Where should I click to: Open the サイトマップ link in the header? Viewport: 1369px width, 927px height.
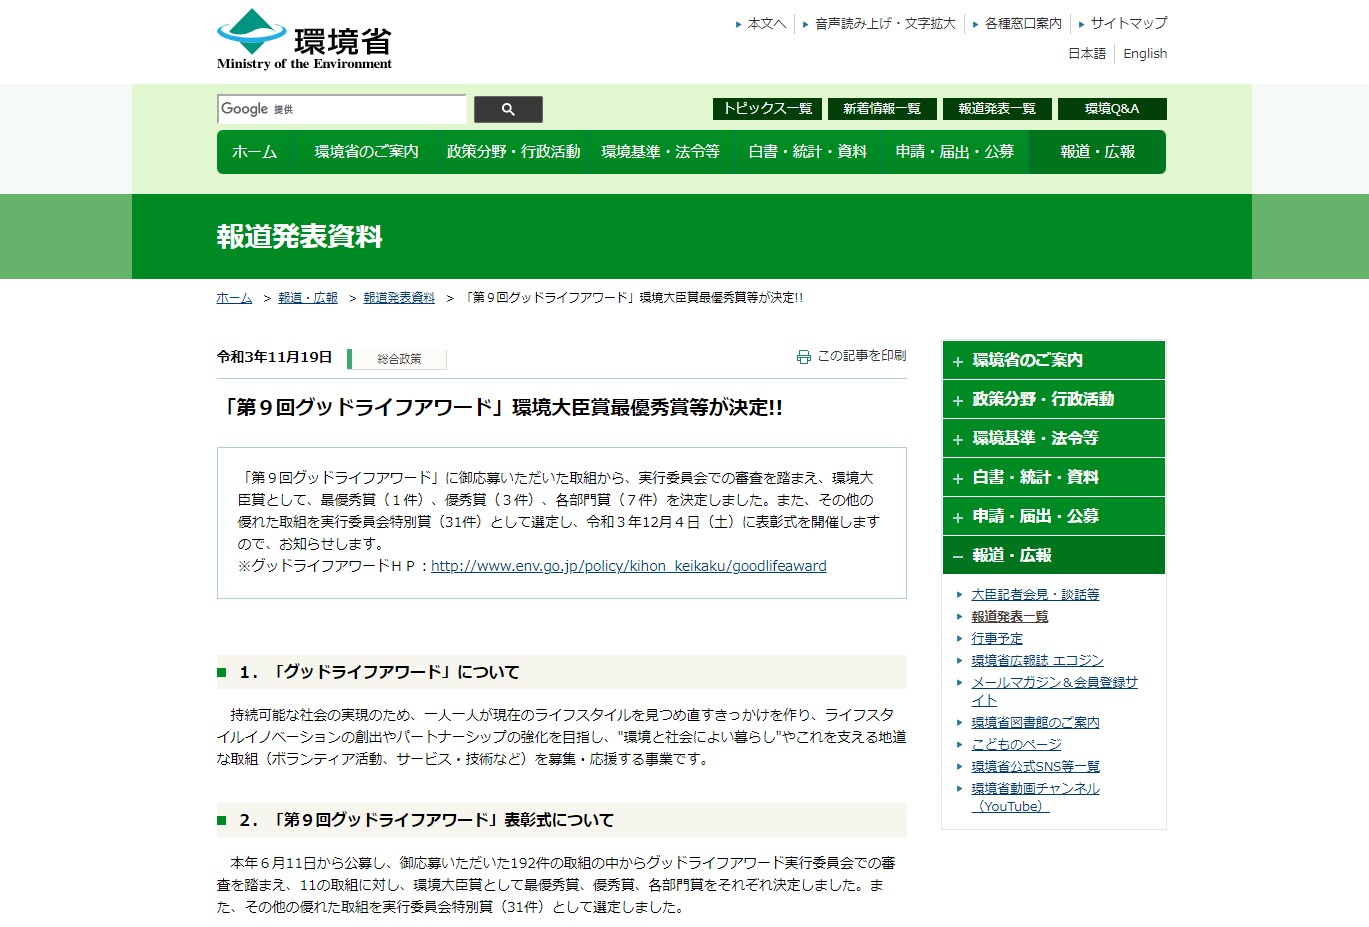pos(1128,23)
